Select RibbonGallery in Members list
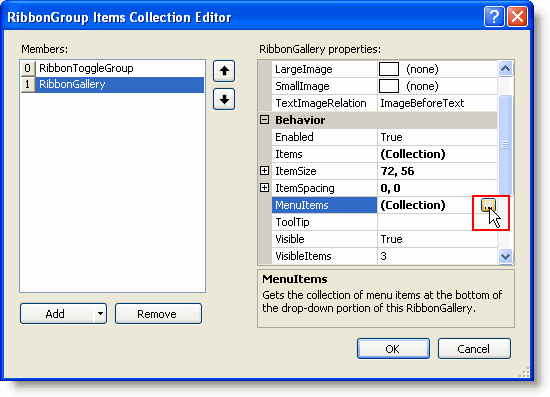Image resolution: width=550 pixels, height=397 pixels. point(120,85)
